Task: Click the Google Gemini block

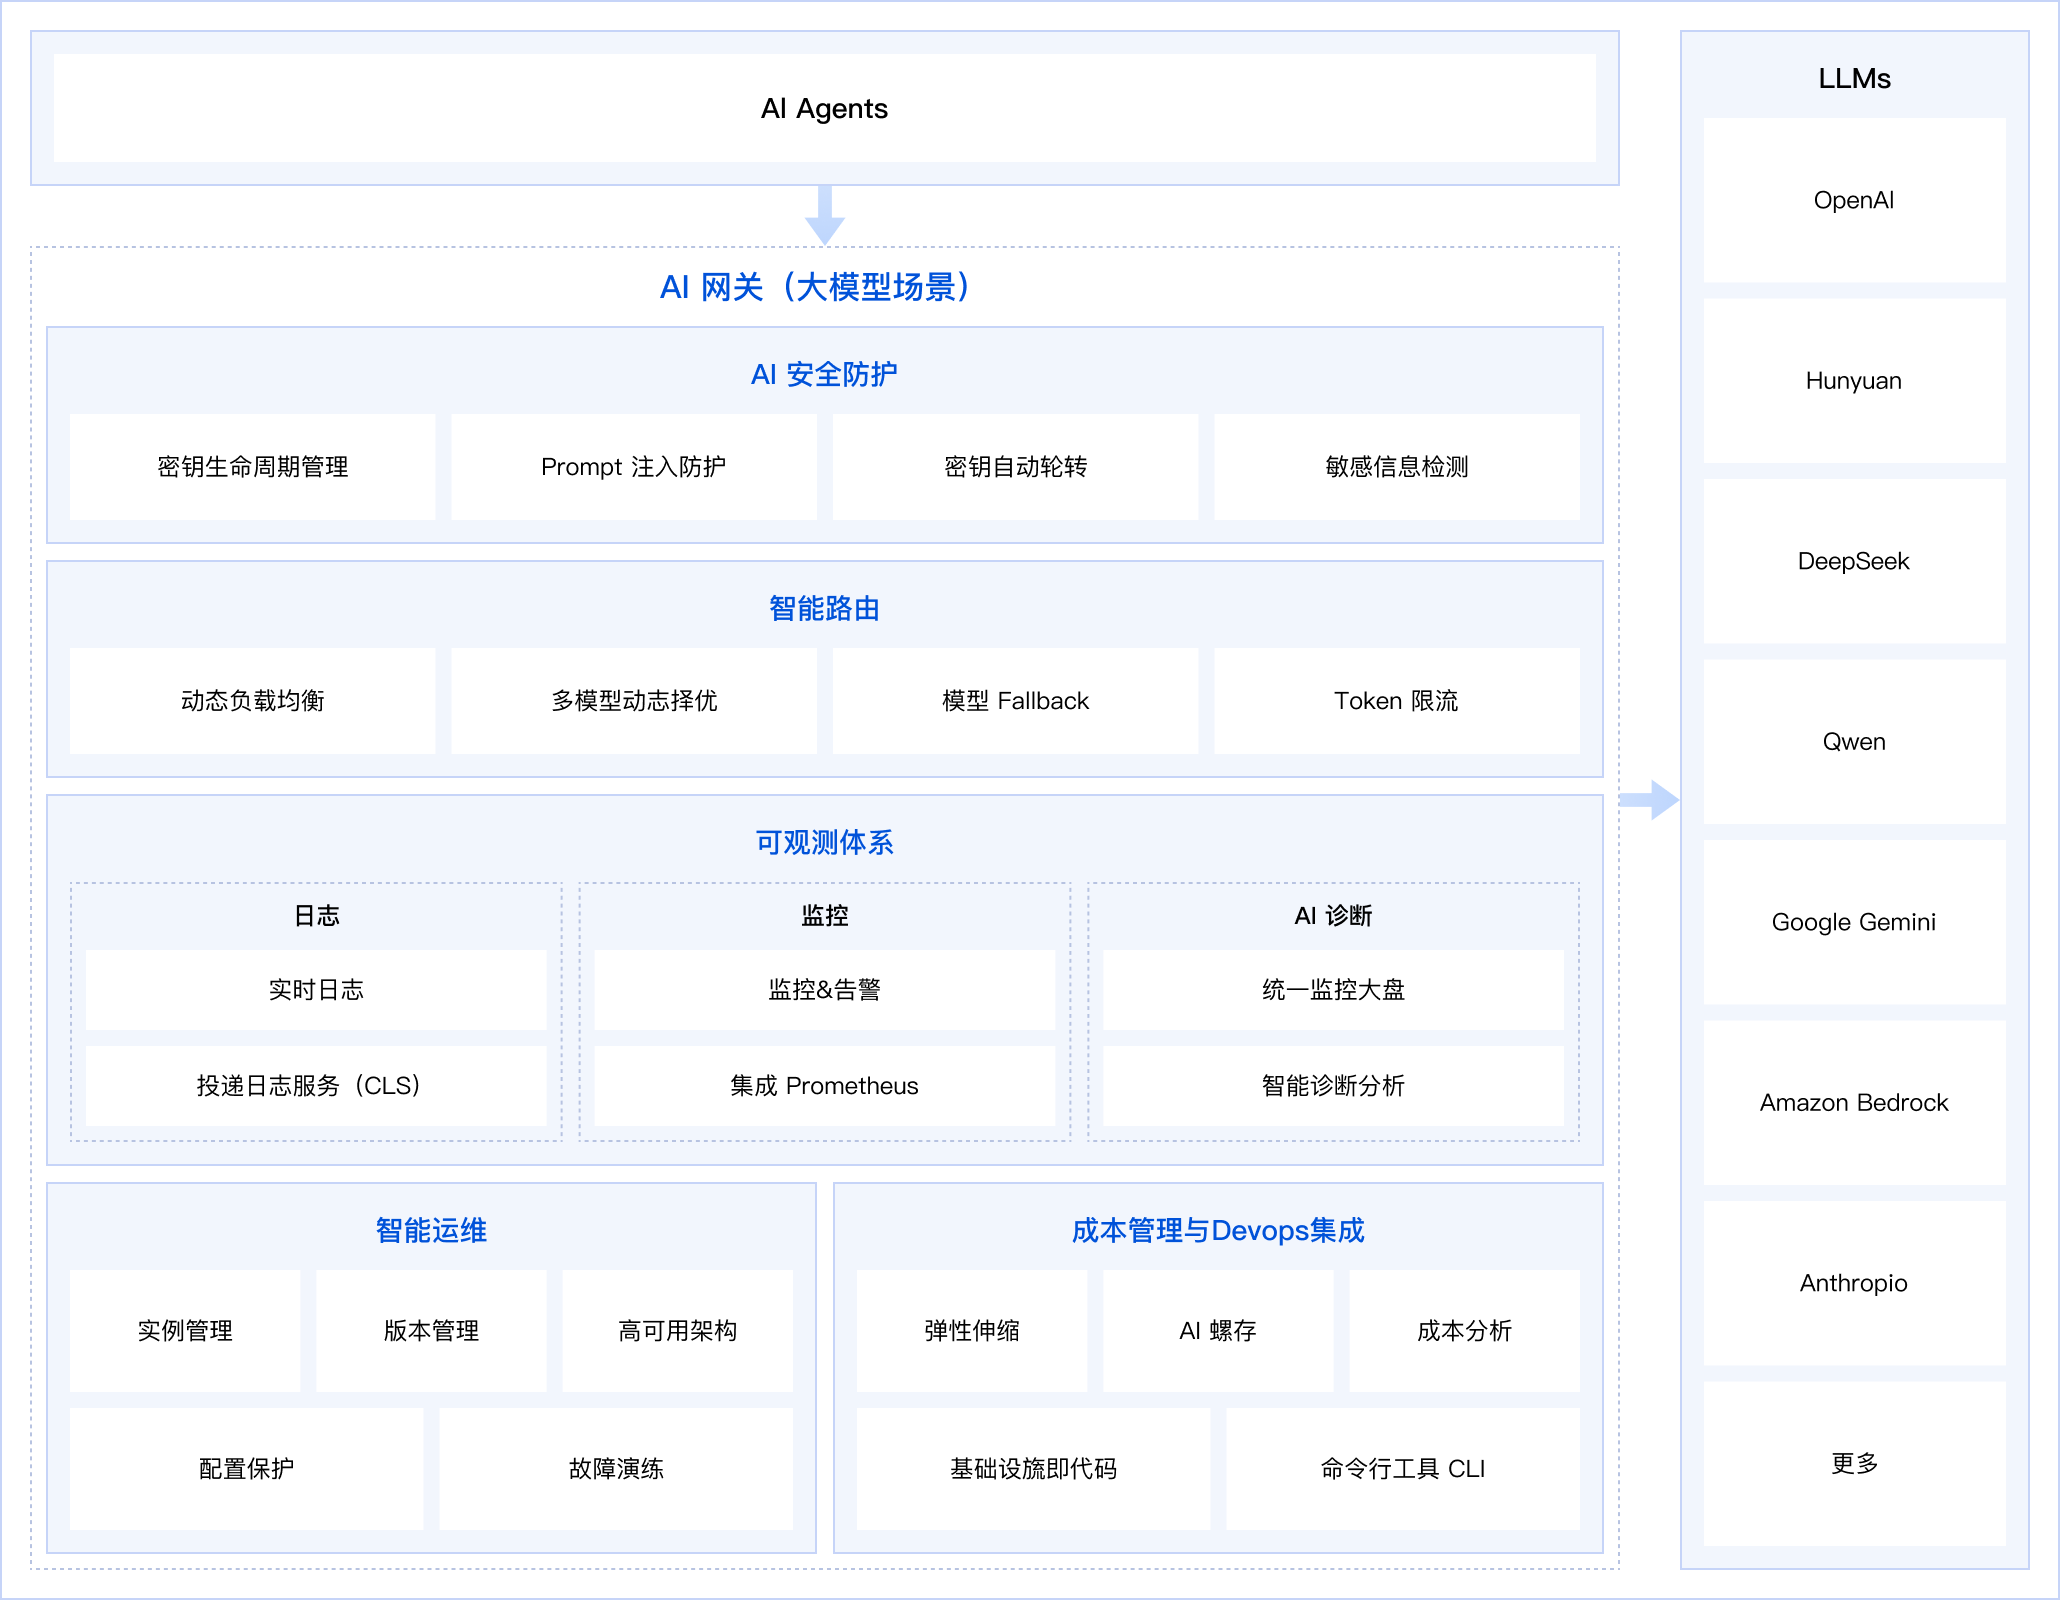Action: (1853, 922)
